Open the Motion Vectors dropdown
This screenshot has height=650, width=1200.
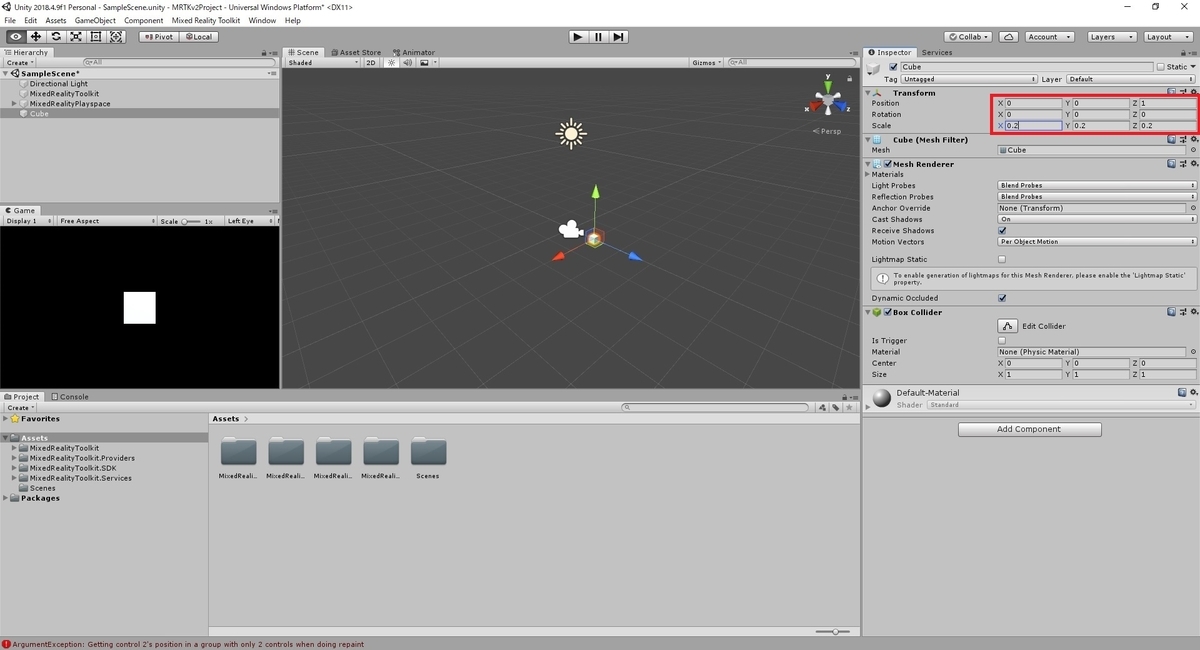click(1097, 242)
